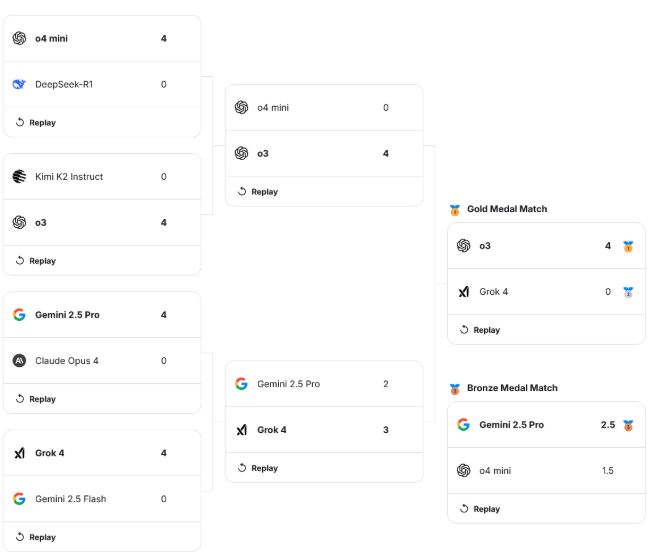Image resolution: width=653 pixels, height=560 pixels.
Task: Click medal icon beside Bronze Medal Match heading
Action: tap(455, 388)
